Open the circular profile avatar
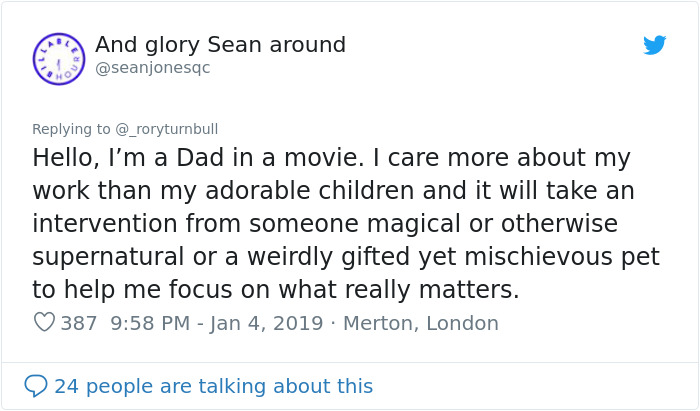 tap(59, 58)
